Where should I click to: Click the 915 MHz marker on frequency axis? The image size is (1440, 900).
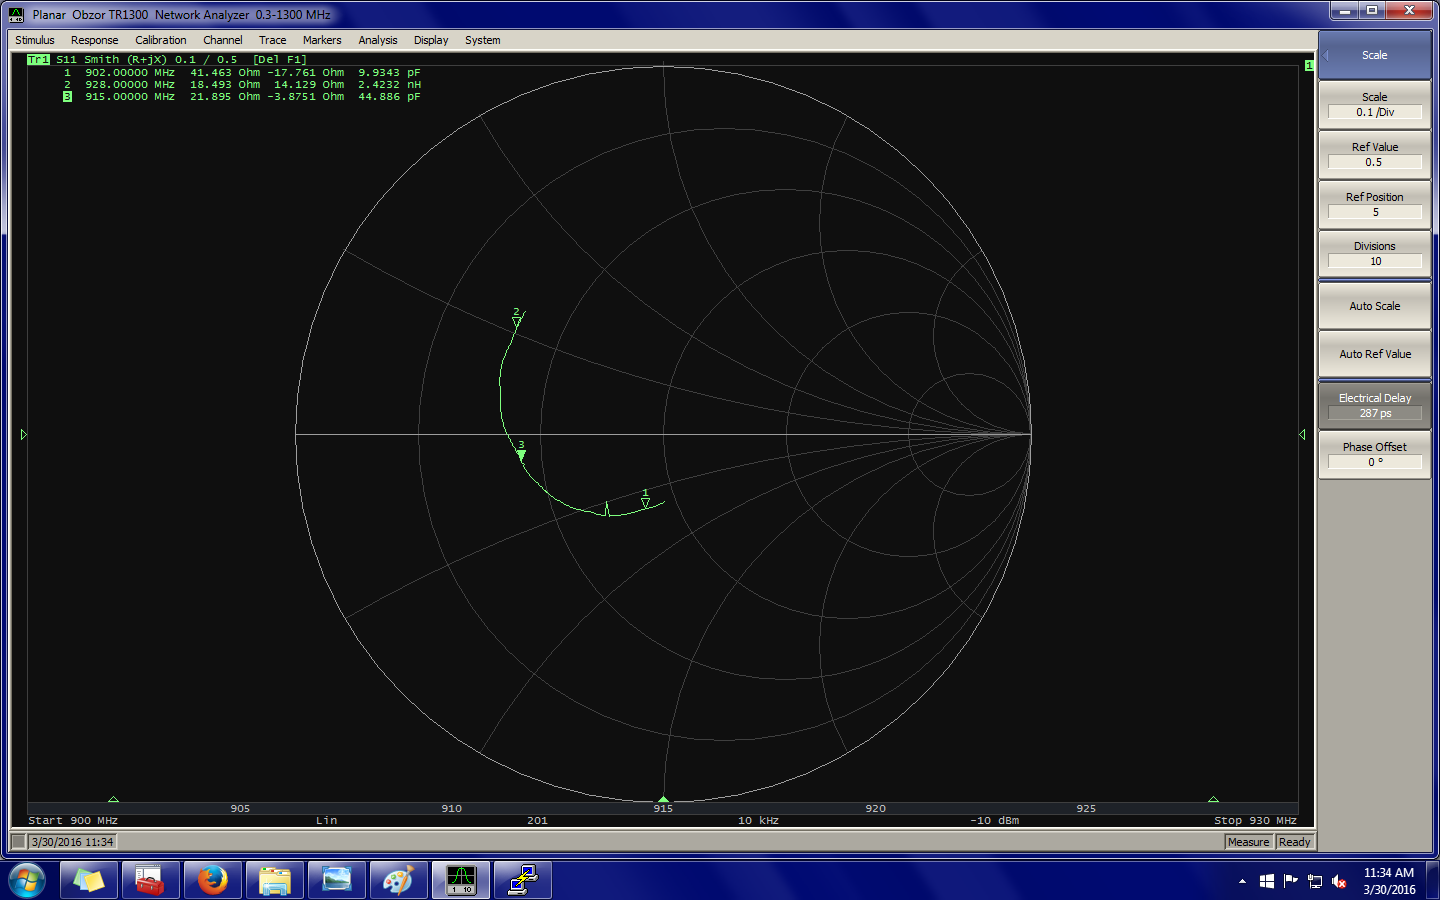(663, 799)
